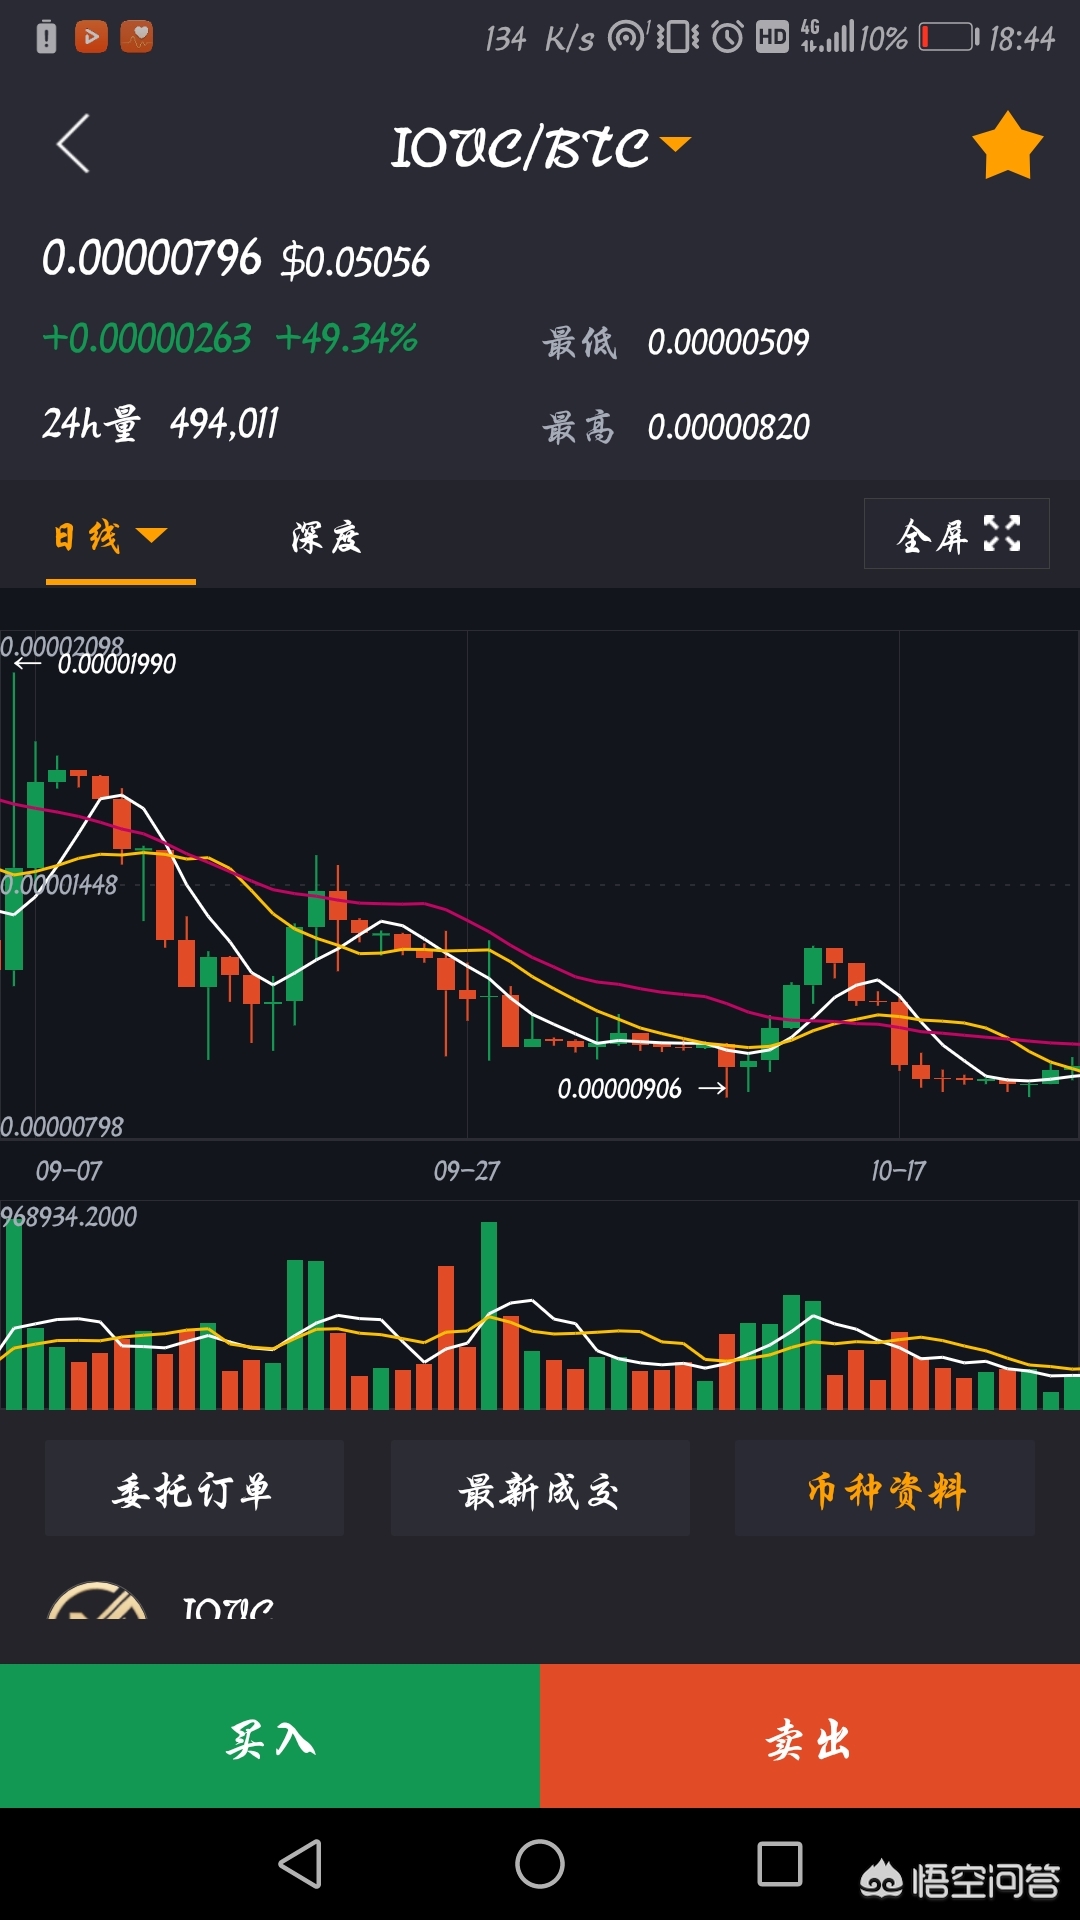The image size is (1080, 1920).
Task: Toggle the favorite star for IOUC/BTC
Action: (1007, 146)
